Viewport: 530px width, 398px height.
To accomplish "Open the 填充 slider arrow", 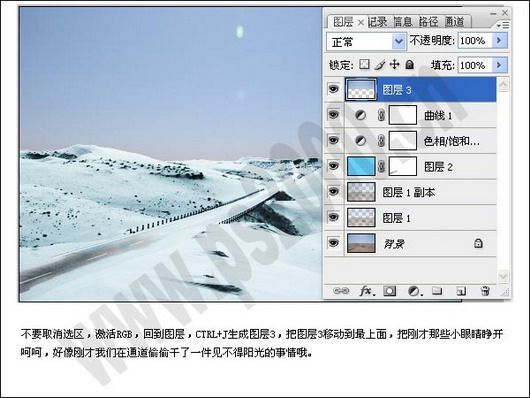I will (x=499, y=65).
